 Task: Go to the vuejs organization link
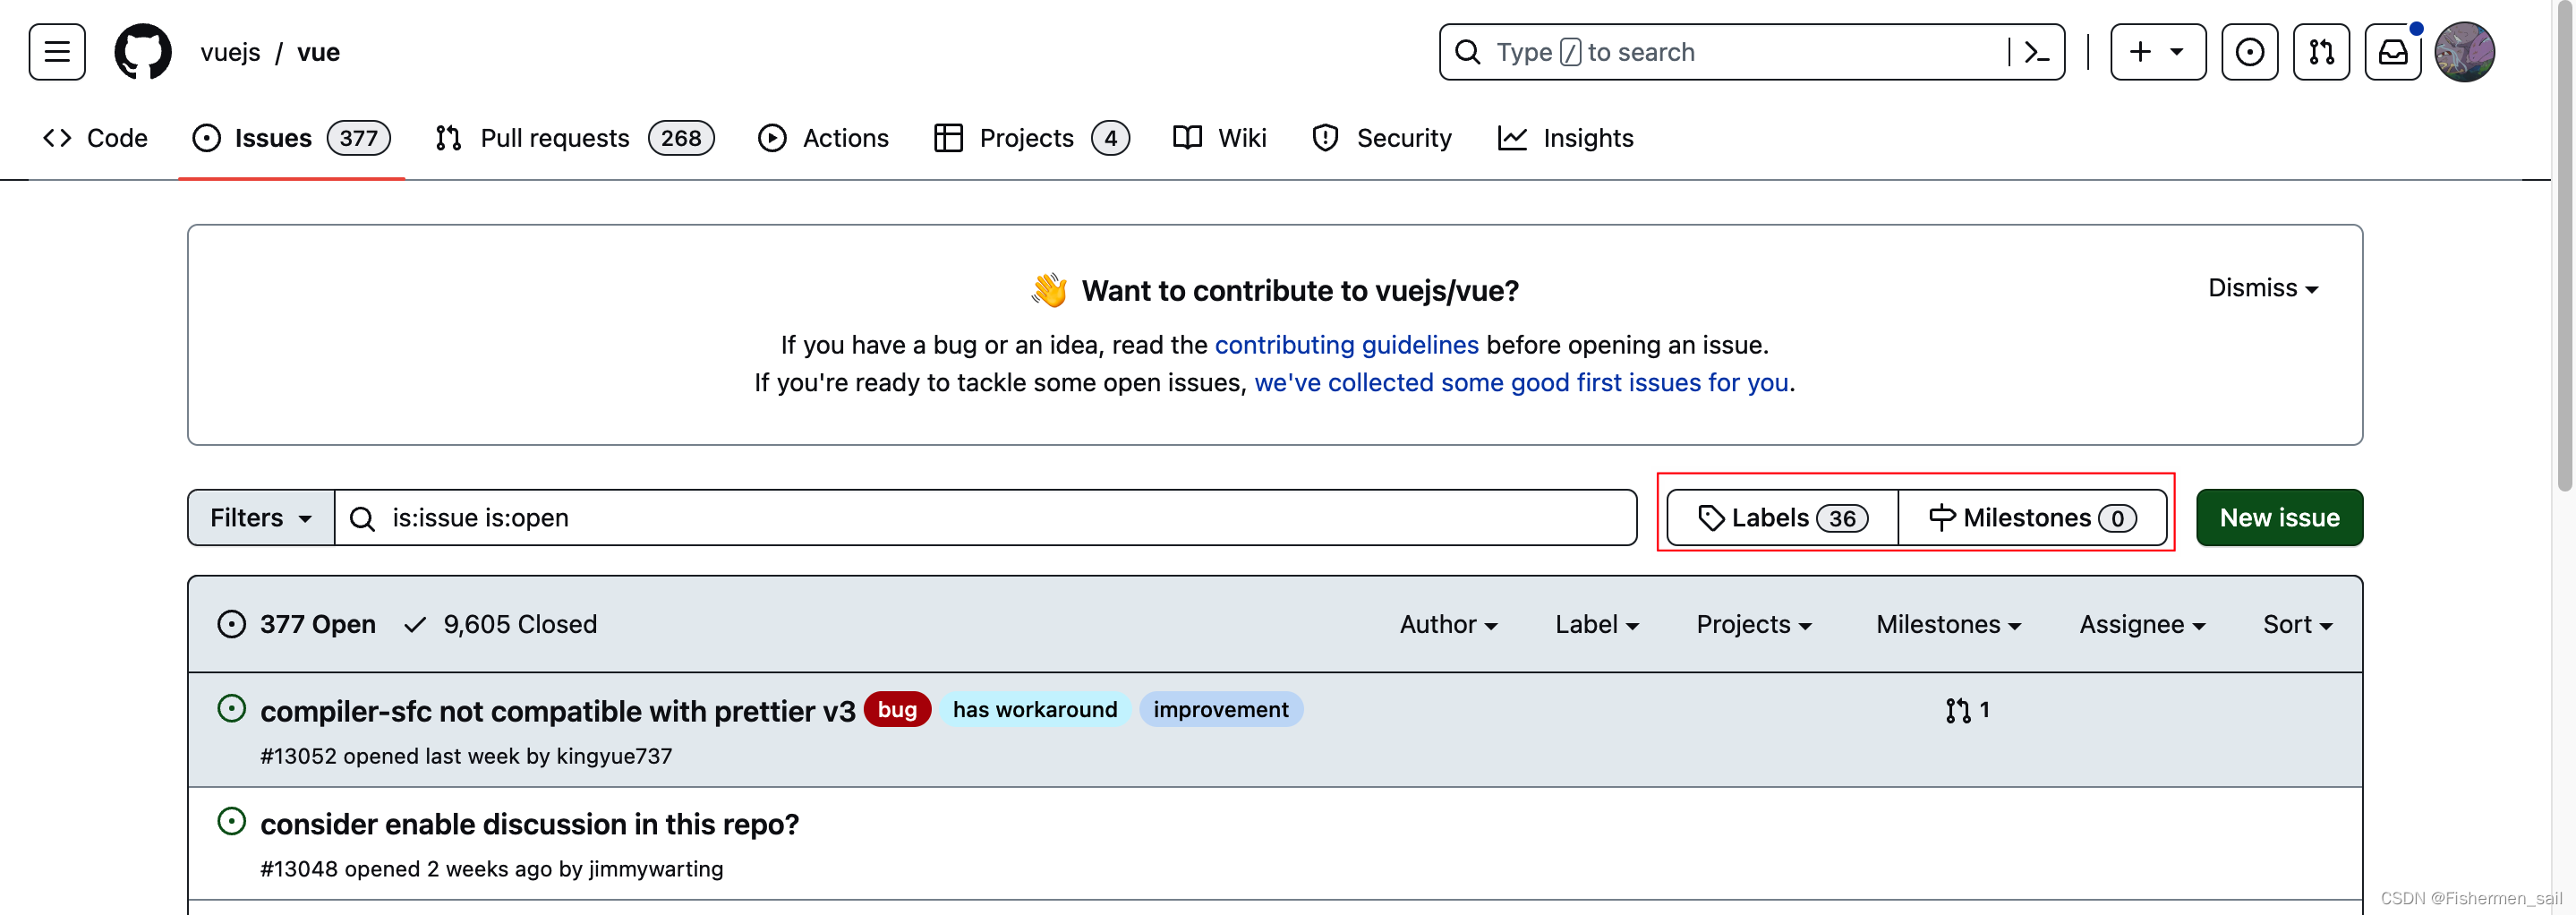pos(230,52)
